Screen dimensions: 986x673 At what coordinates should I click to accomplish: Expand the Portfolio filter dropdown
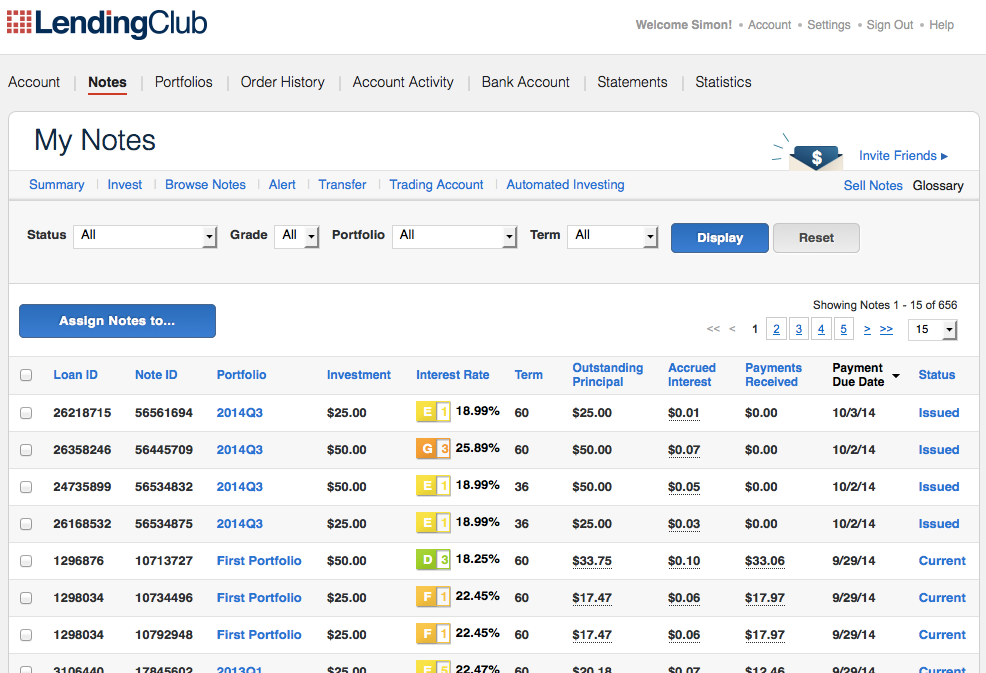tap(454, 236)
